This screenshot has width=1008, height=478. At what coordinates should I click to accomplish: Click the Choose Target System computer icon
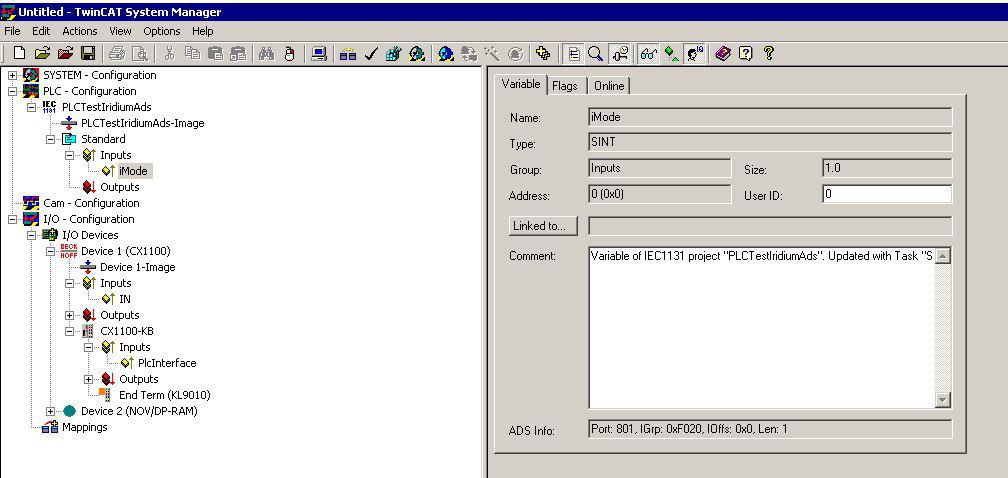point(319,54)
